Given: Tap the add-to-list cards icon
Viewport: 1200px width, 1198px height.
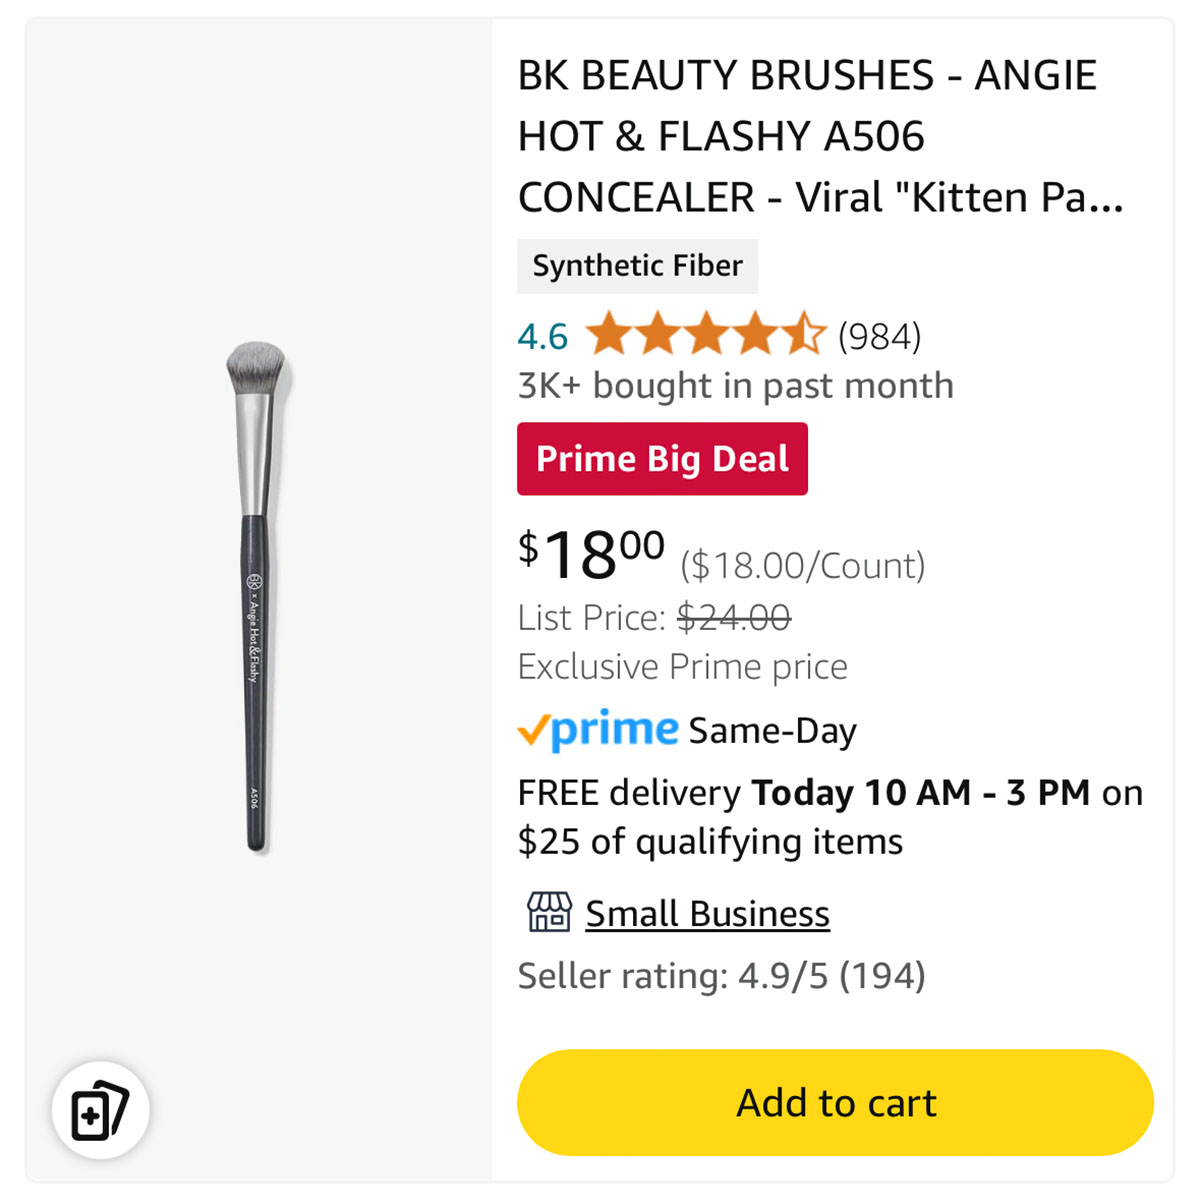Looking at the screenshot, I should [x=100, y=1110].
